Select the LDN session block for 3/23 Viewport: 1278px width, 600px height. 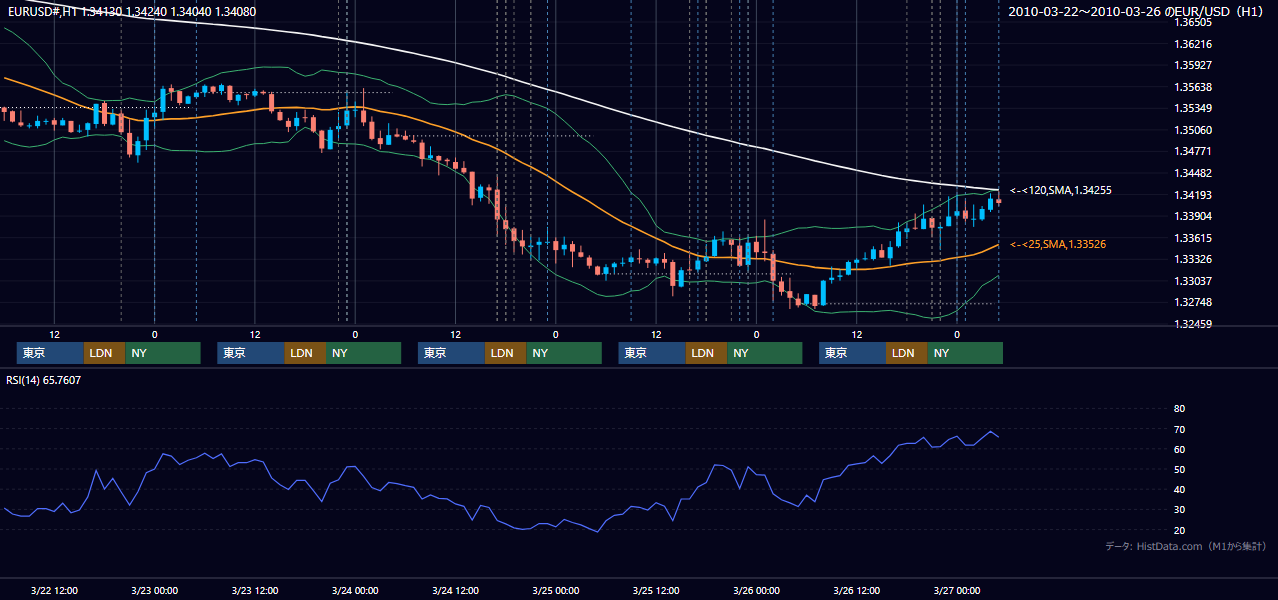coord(305,353)
